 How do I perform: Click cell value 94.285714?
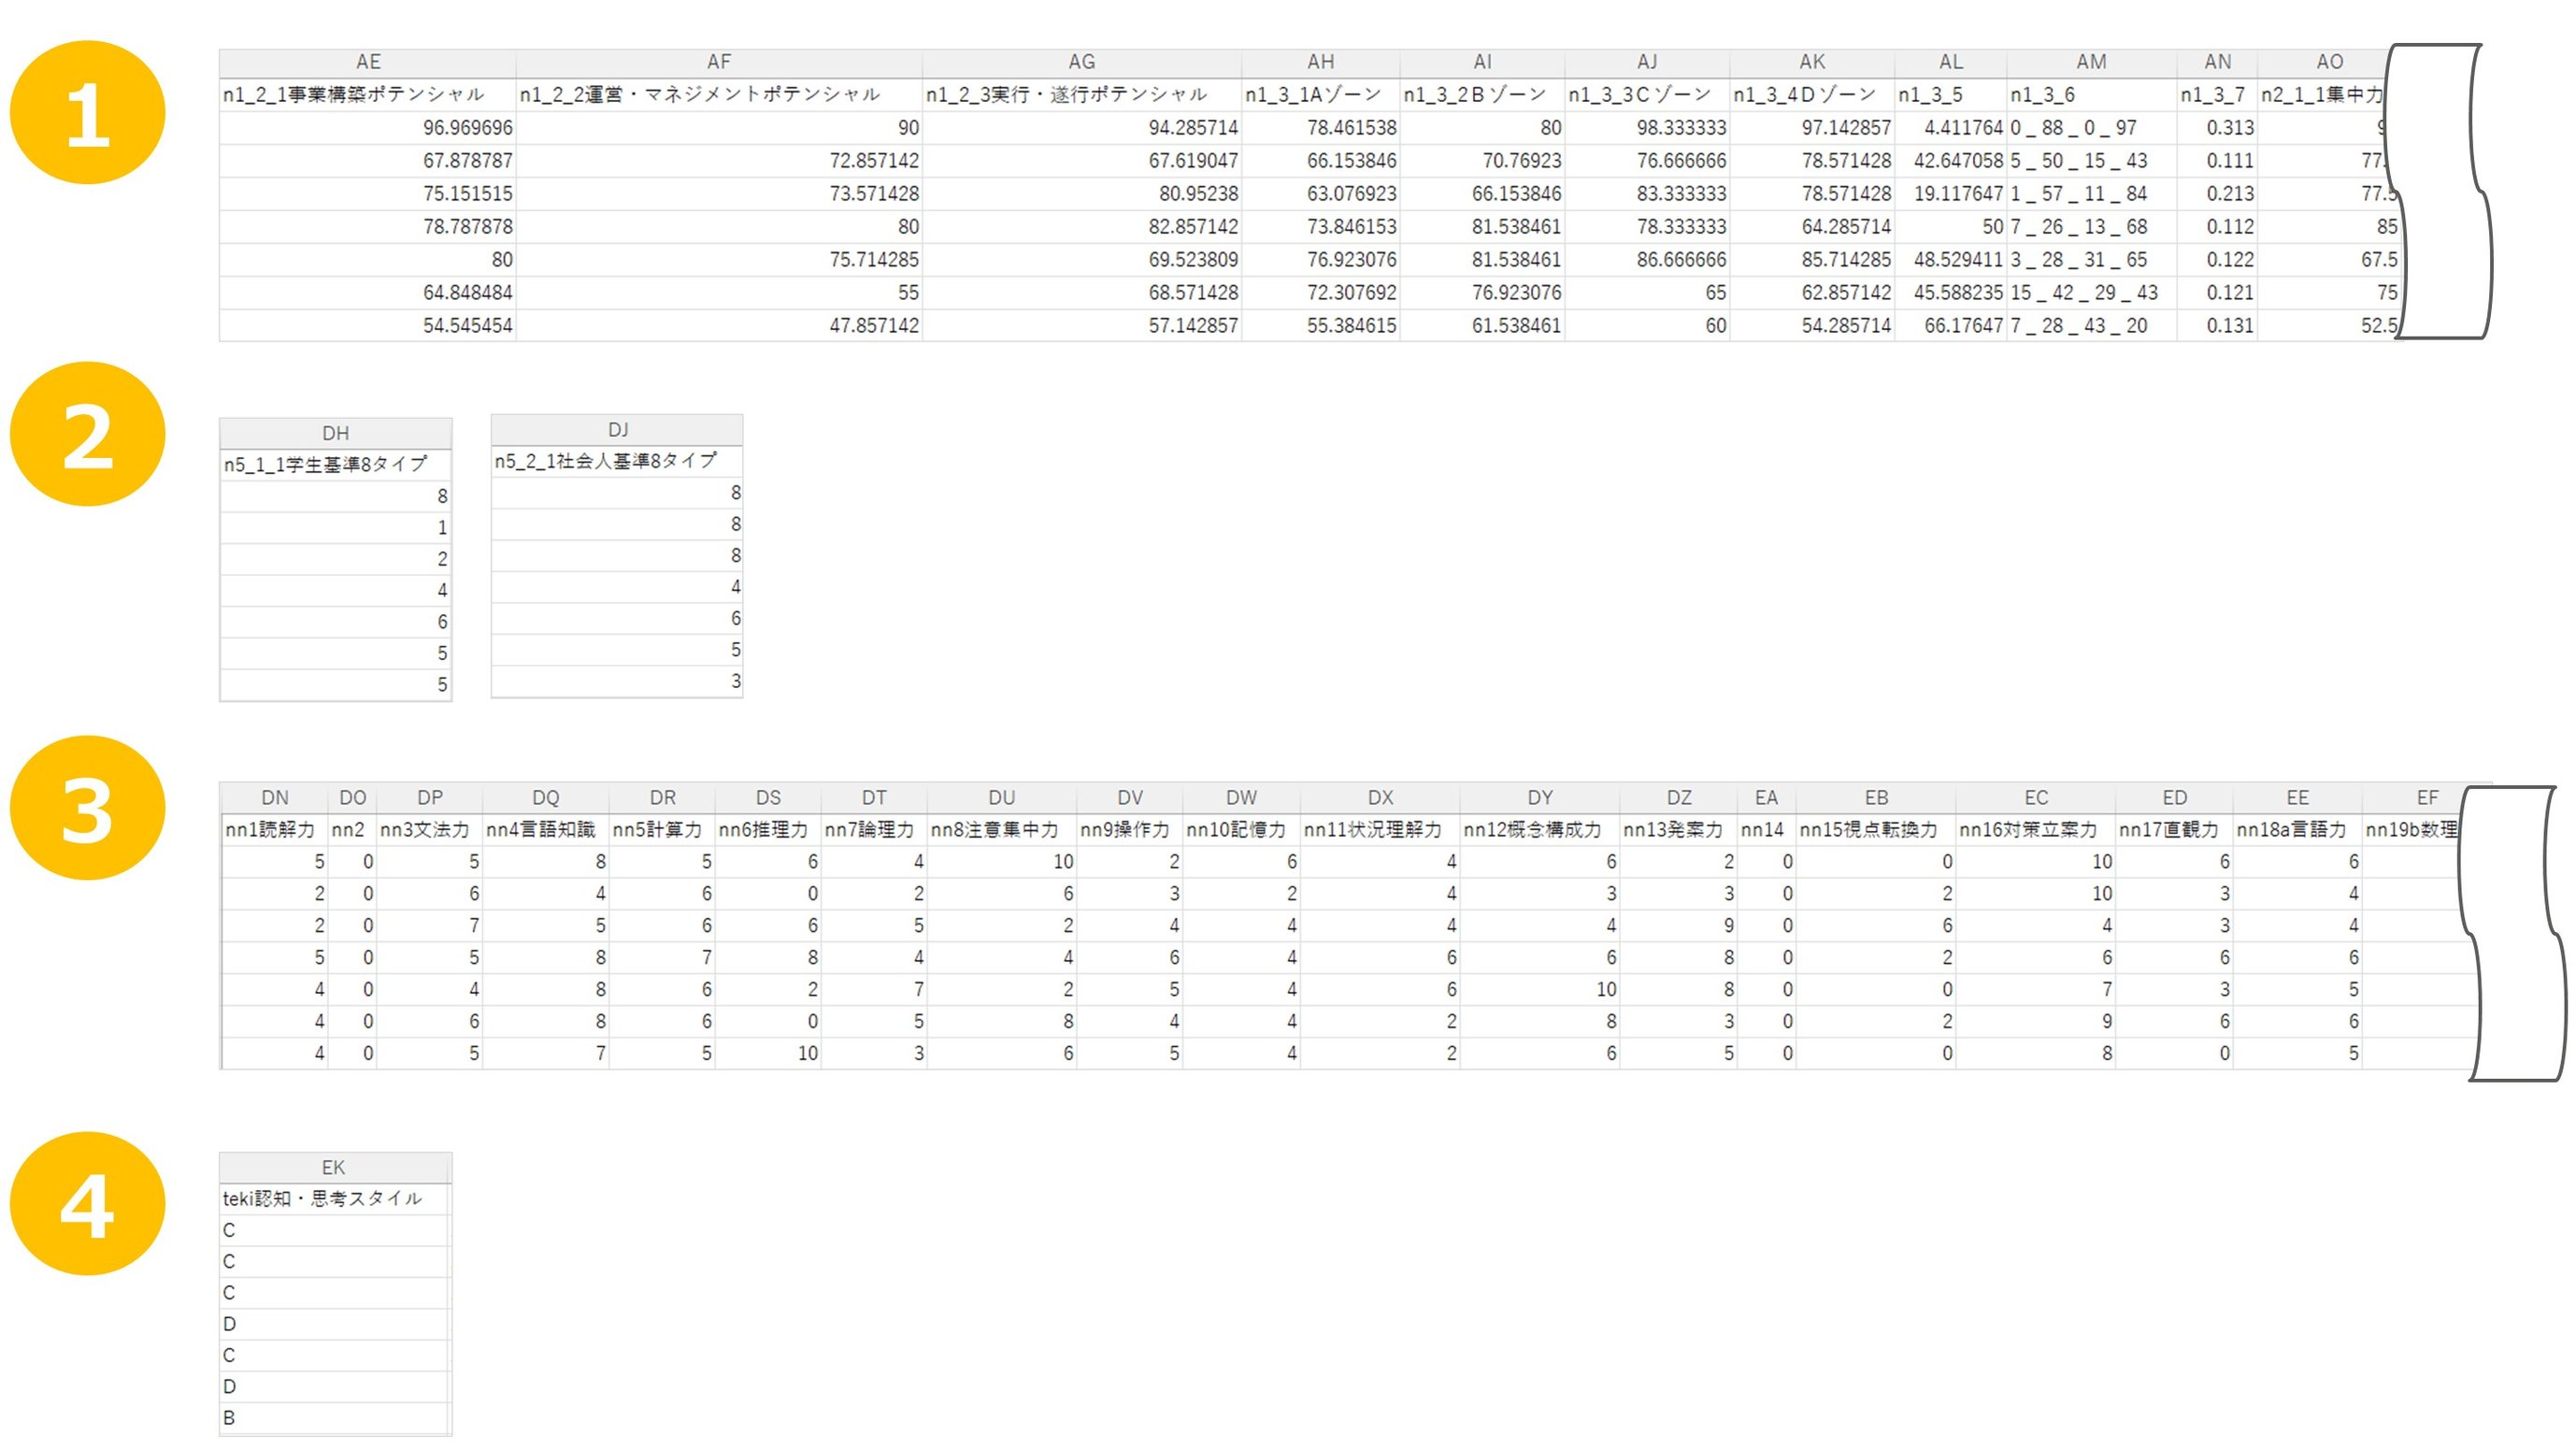pyautogui.click(x=1082, y=128)
